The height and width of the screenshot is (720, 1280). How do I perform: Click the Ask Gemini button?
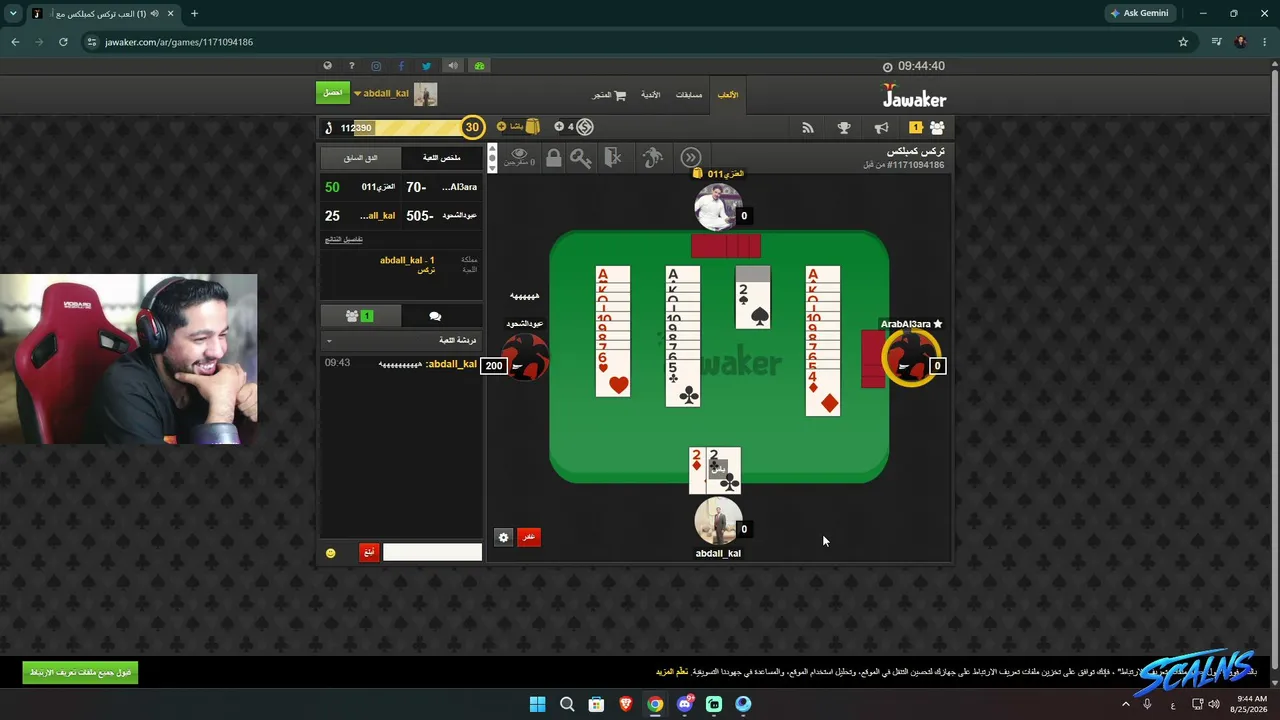coord(1139,14)
